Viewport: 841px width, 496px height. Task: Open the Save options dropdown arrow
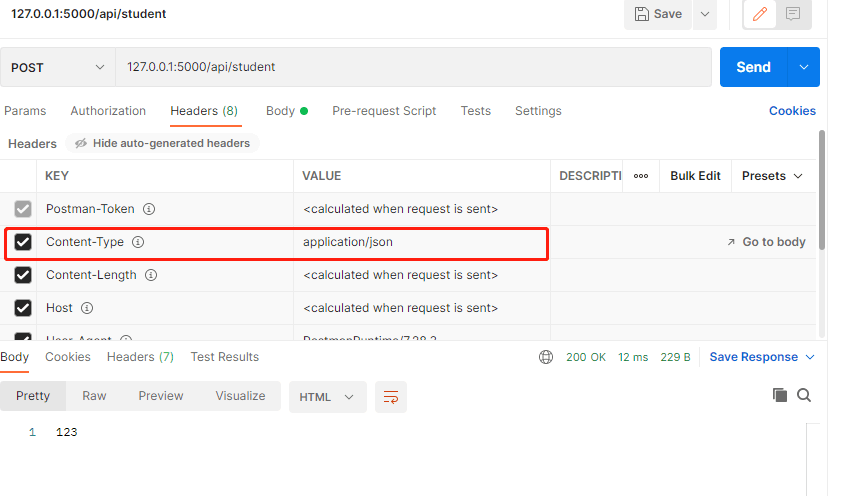pos(705,14)
